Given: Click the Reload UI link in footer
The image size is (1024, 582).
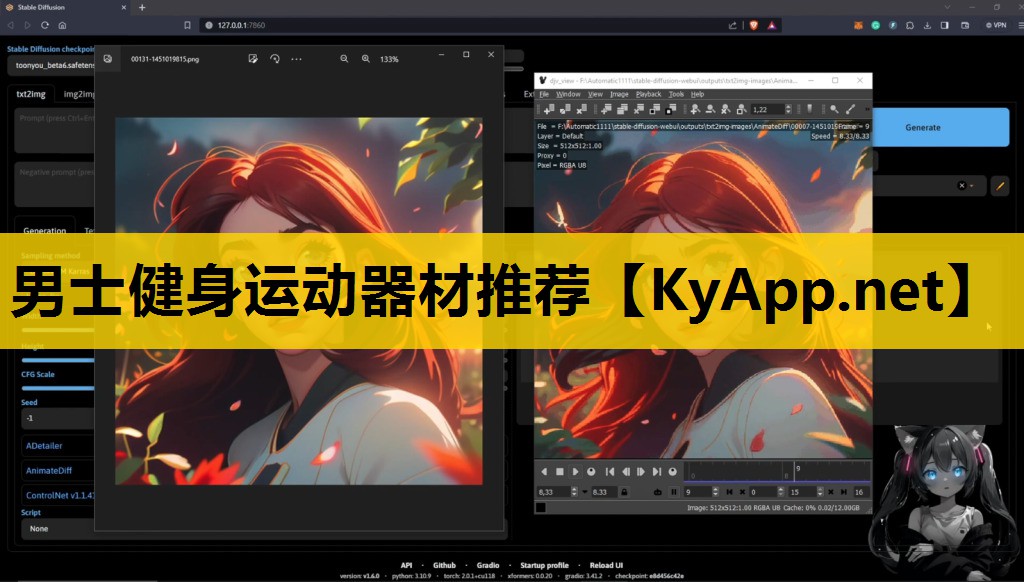Looking at the screenshot, I should click(606, 565).
